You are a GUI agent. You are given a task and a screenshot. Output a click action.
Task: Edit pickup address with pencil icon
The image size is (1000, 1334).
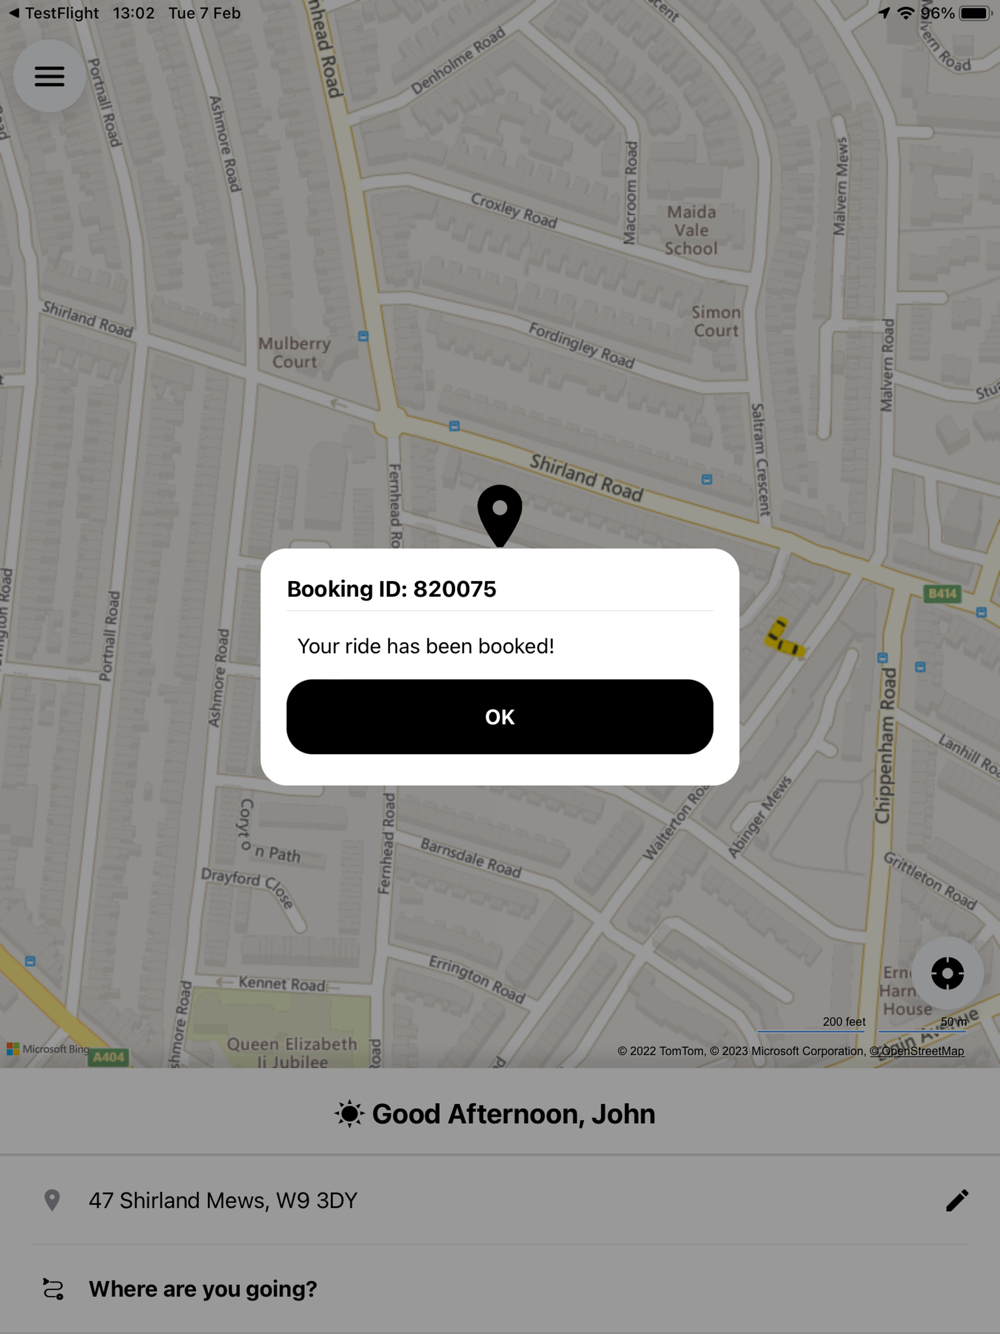pos(957,1200)
